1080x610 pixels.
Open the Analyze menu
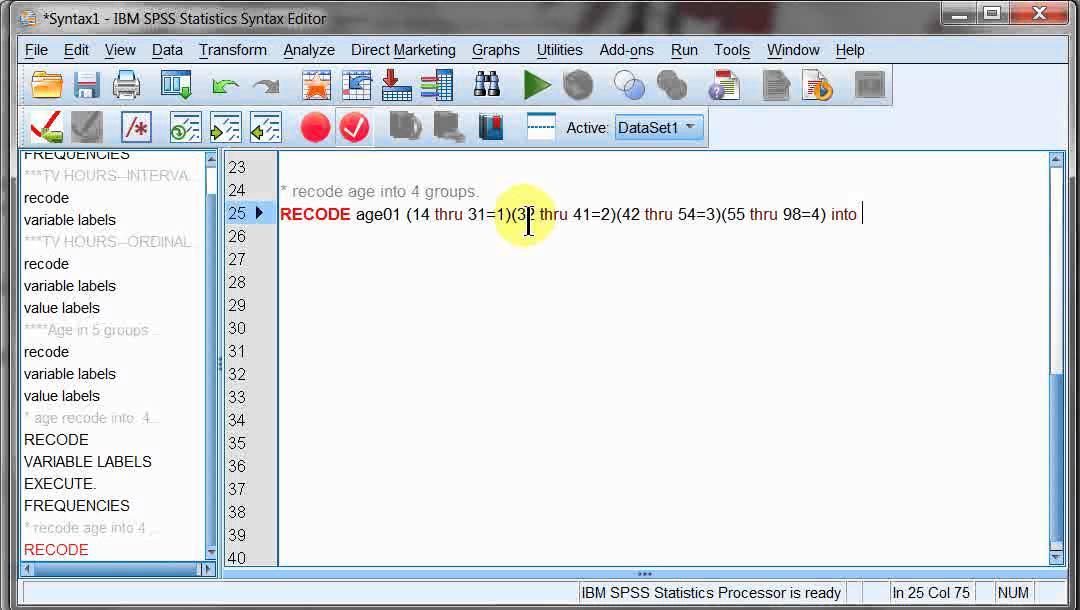309,50
